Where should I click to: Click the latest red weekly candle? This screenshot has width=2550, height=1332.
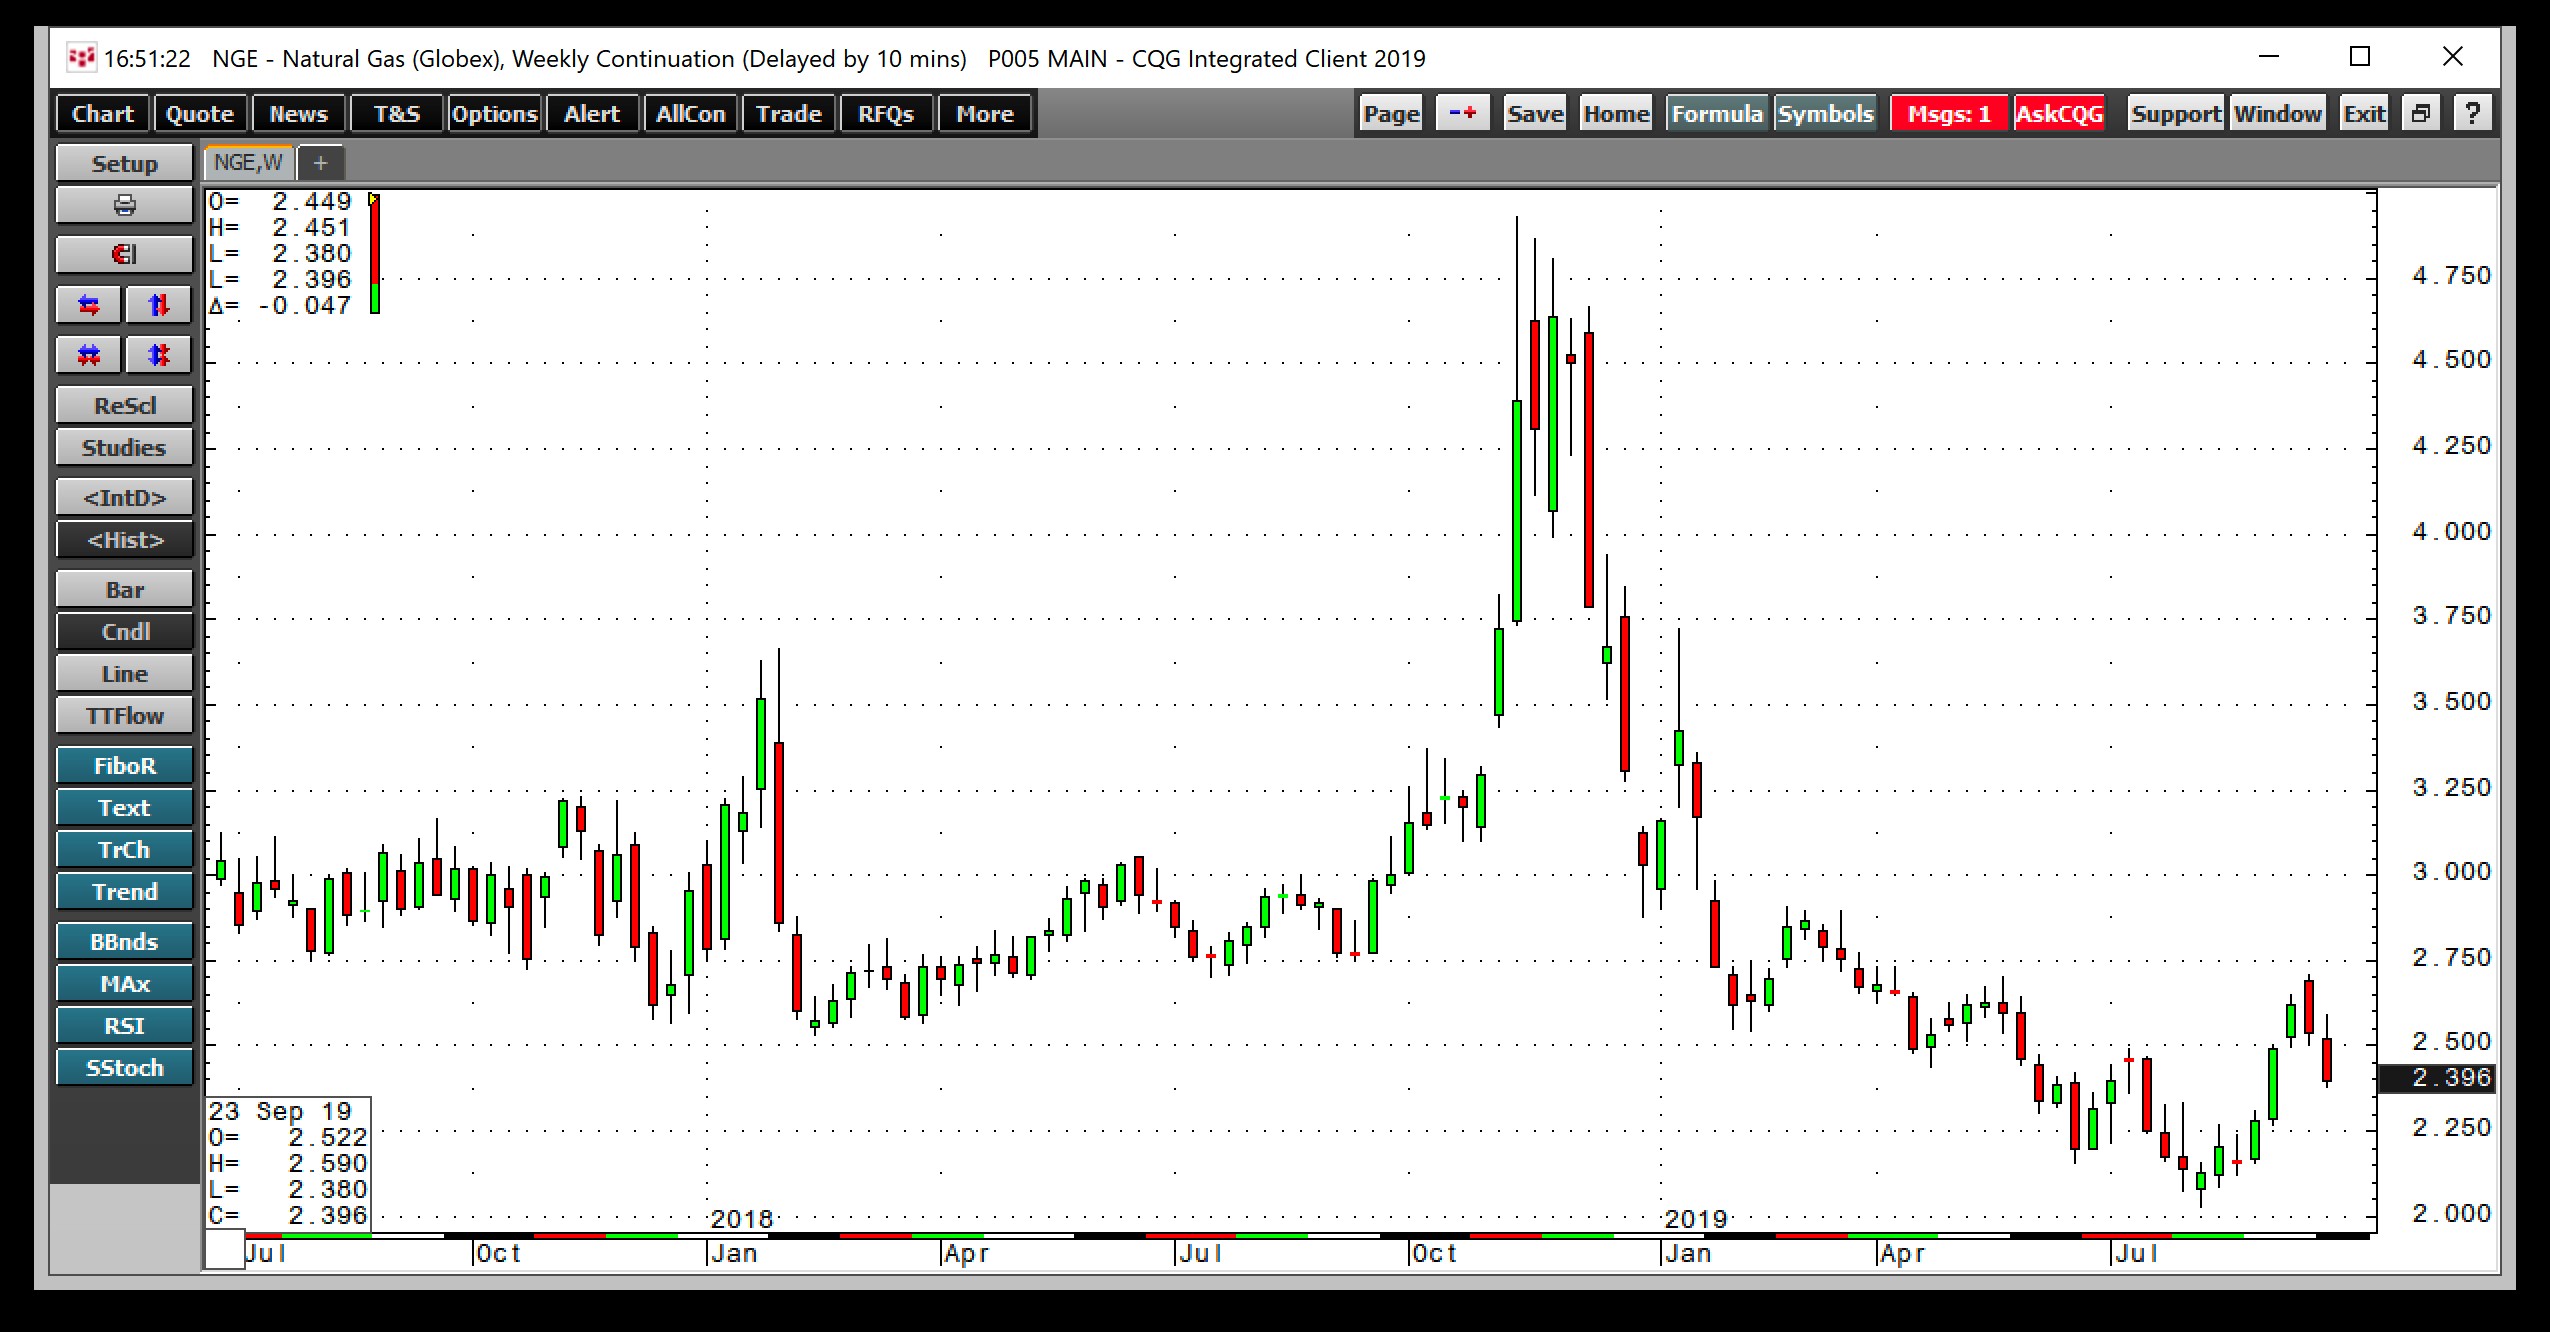2327,1059
